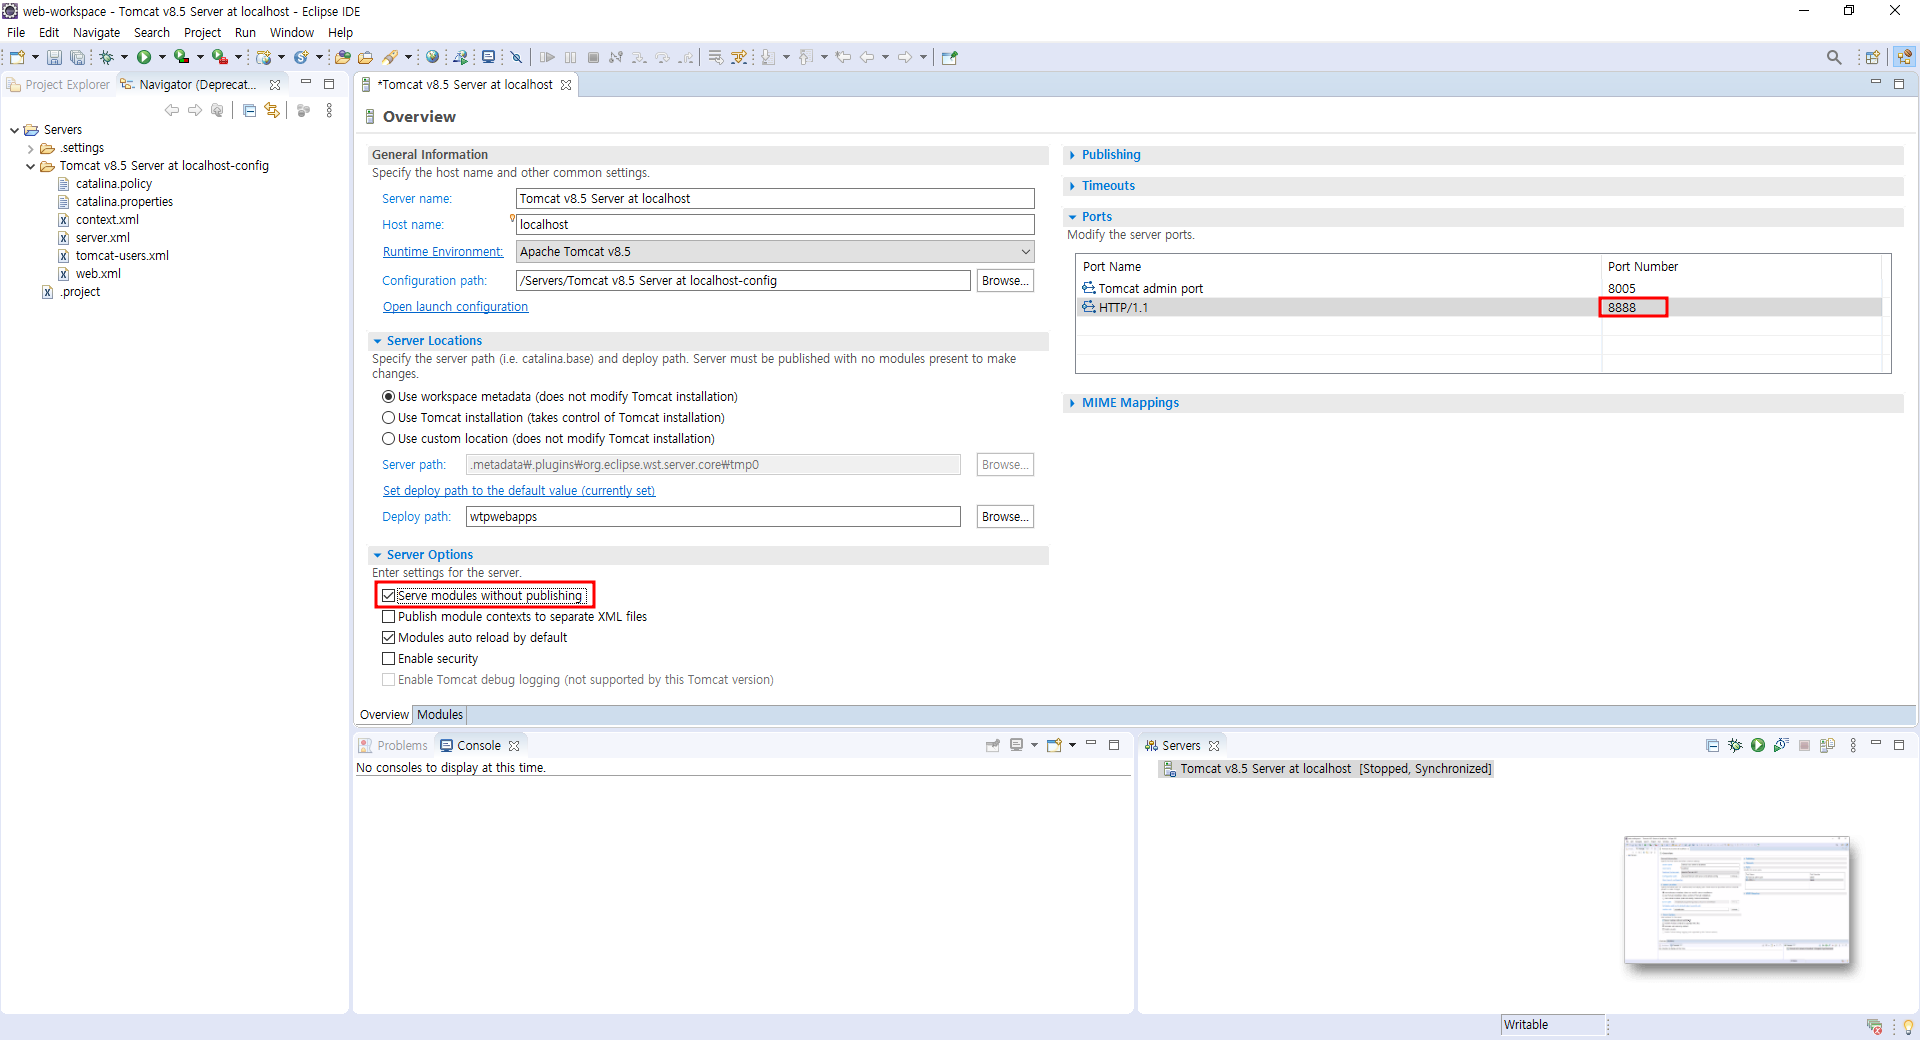The height and width of the screenshot is (1040, 1920).
Task: Expand the Timeouts section
Action: click(1072, 186)
